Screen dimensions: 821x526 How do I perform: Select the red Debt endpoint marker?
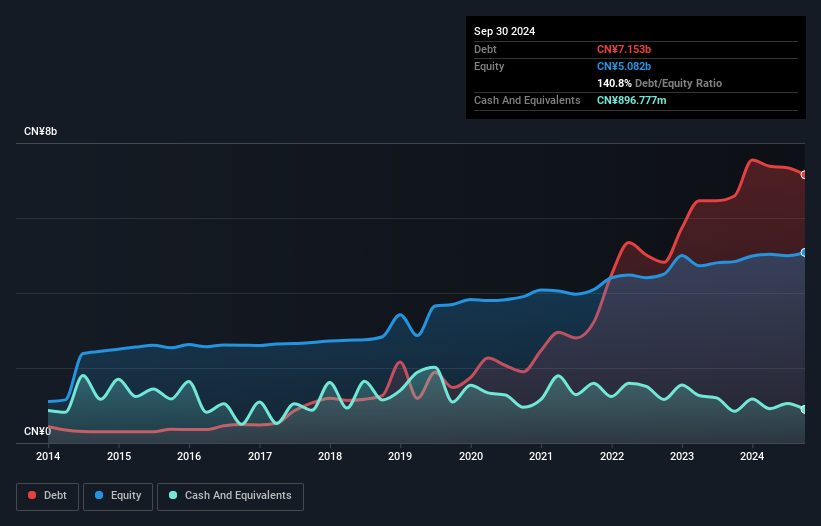click(804, 175)
